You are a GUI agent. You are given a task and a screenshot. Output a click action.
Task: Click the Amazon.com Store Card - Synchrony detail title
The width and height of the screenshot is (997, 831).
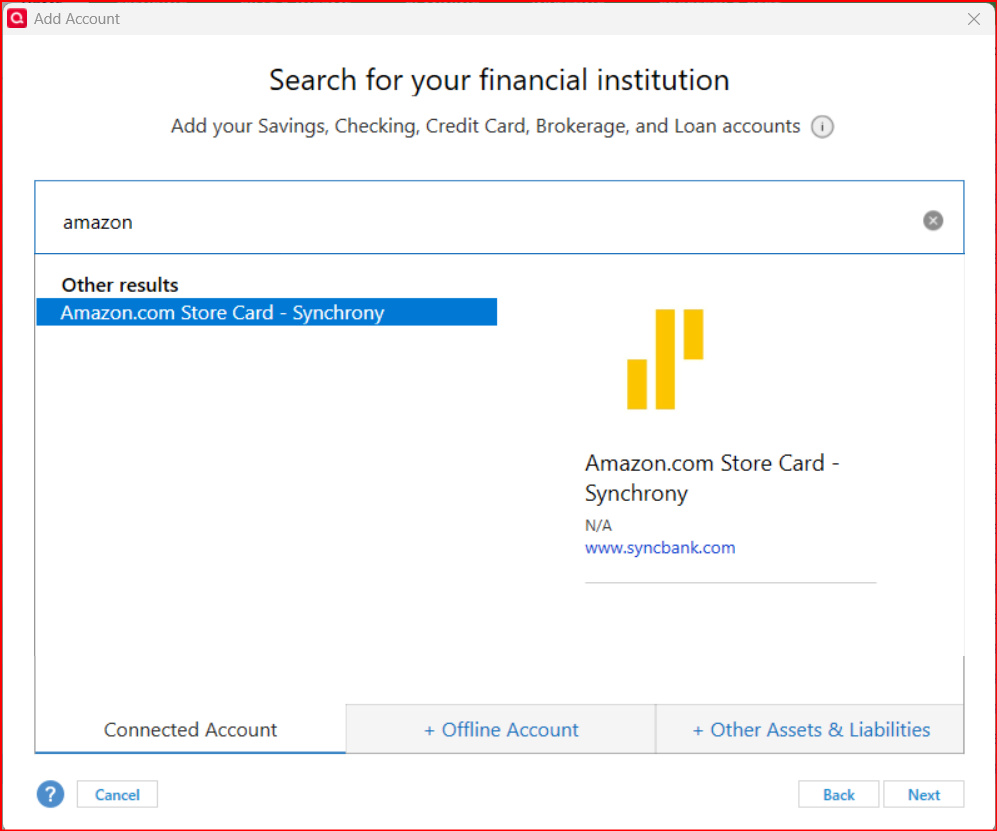[712, 478]
